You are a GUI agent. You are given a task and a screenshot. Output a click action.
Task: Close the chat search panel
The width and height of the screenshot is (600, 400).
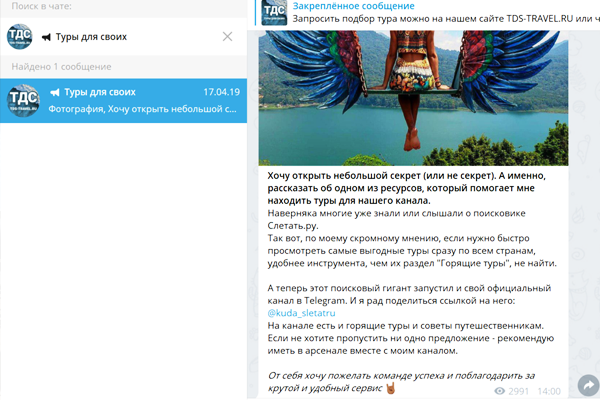tap(227, 37)
